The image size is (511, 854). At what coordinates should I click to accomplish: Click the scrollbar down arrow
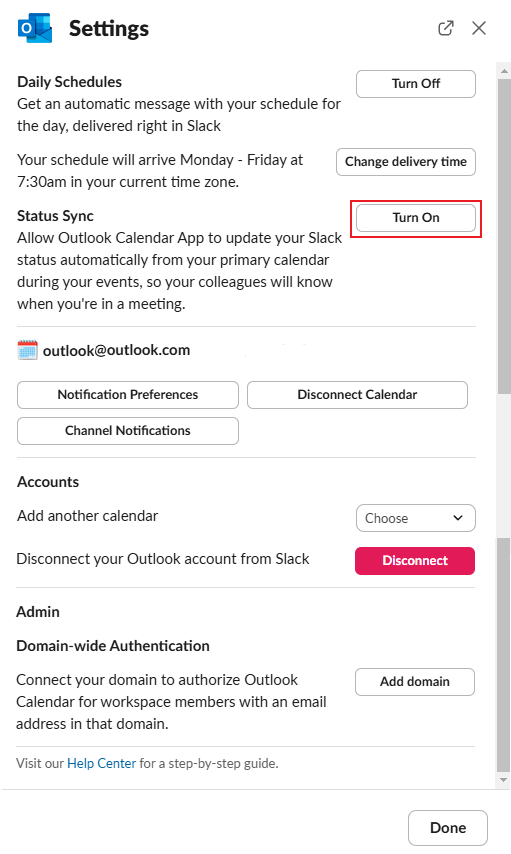(x=504, y=780)
